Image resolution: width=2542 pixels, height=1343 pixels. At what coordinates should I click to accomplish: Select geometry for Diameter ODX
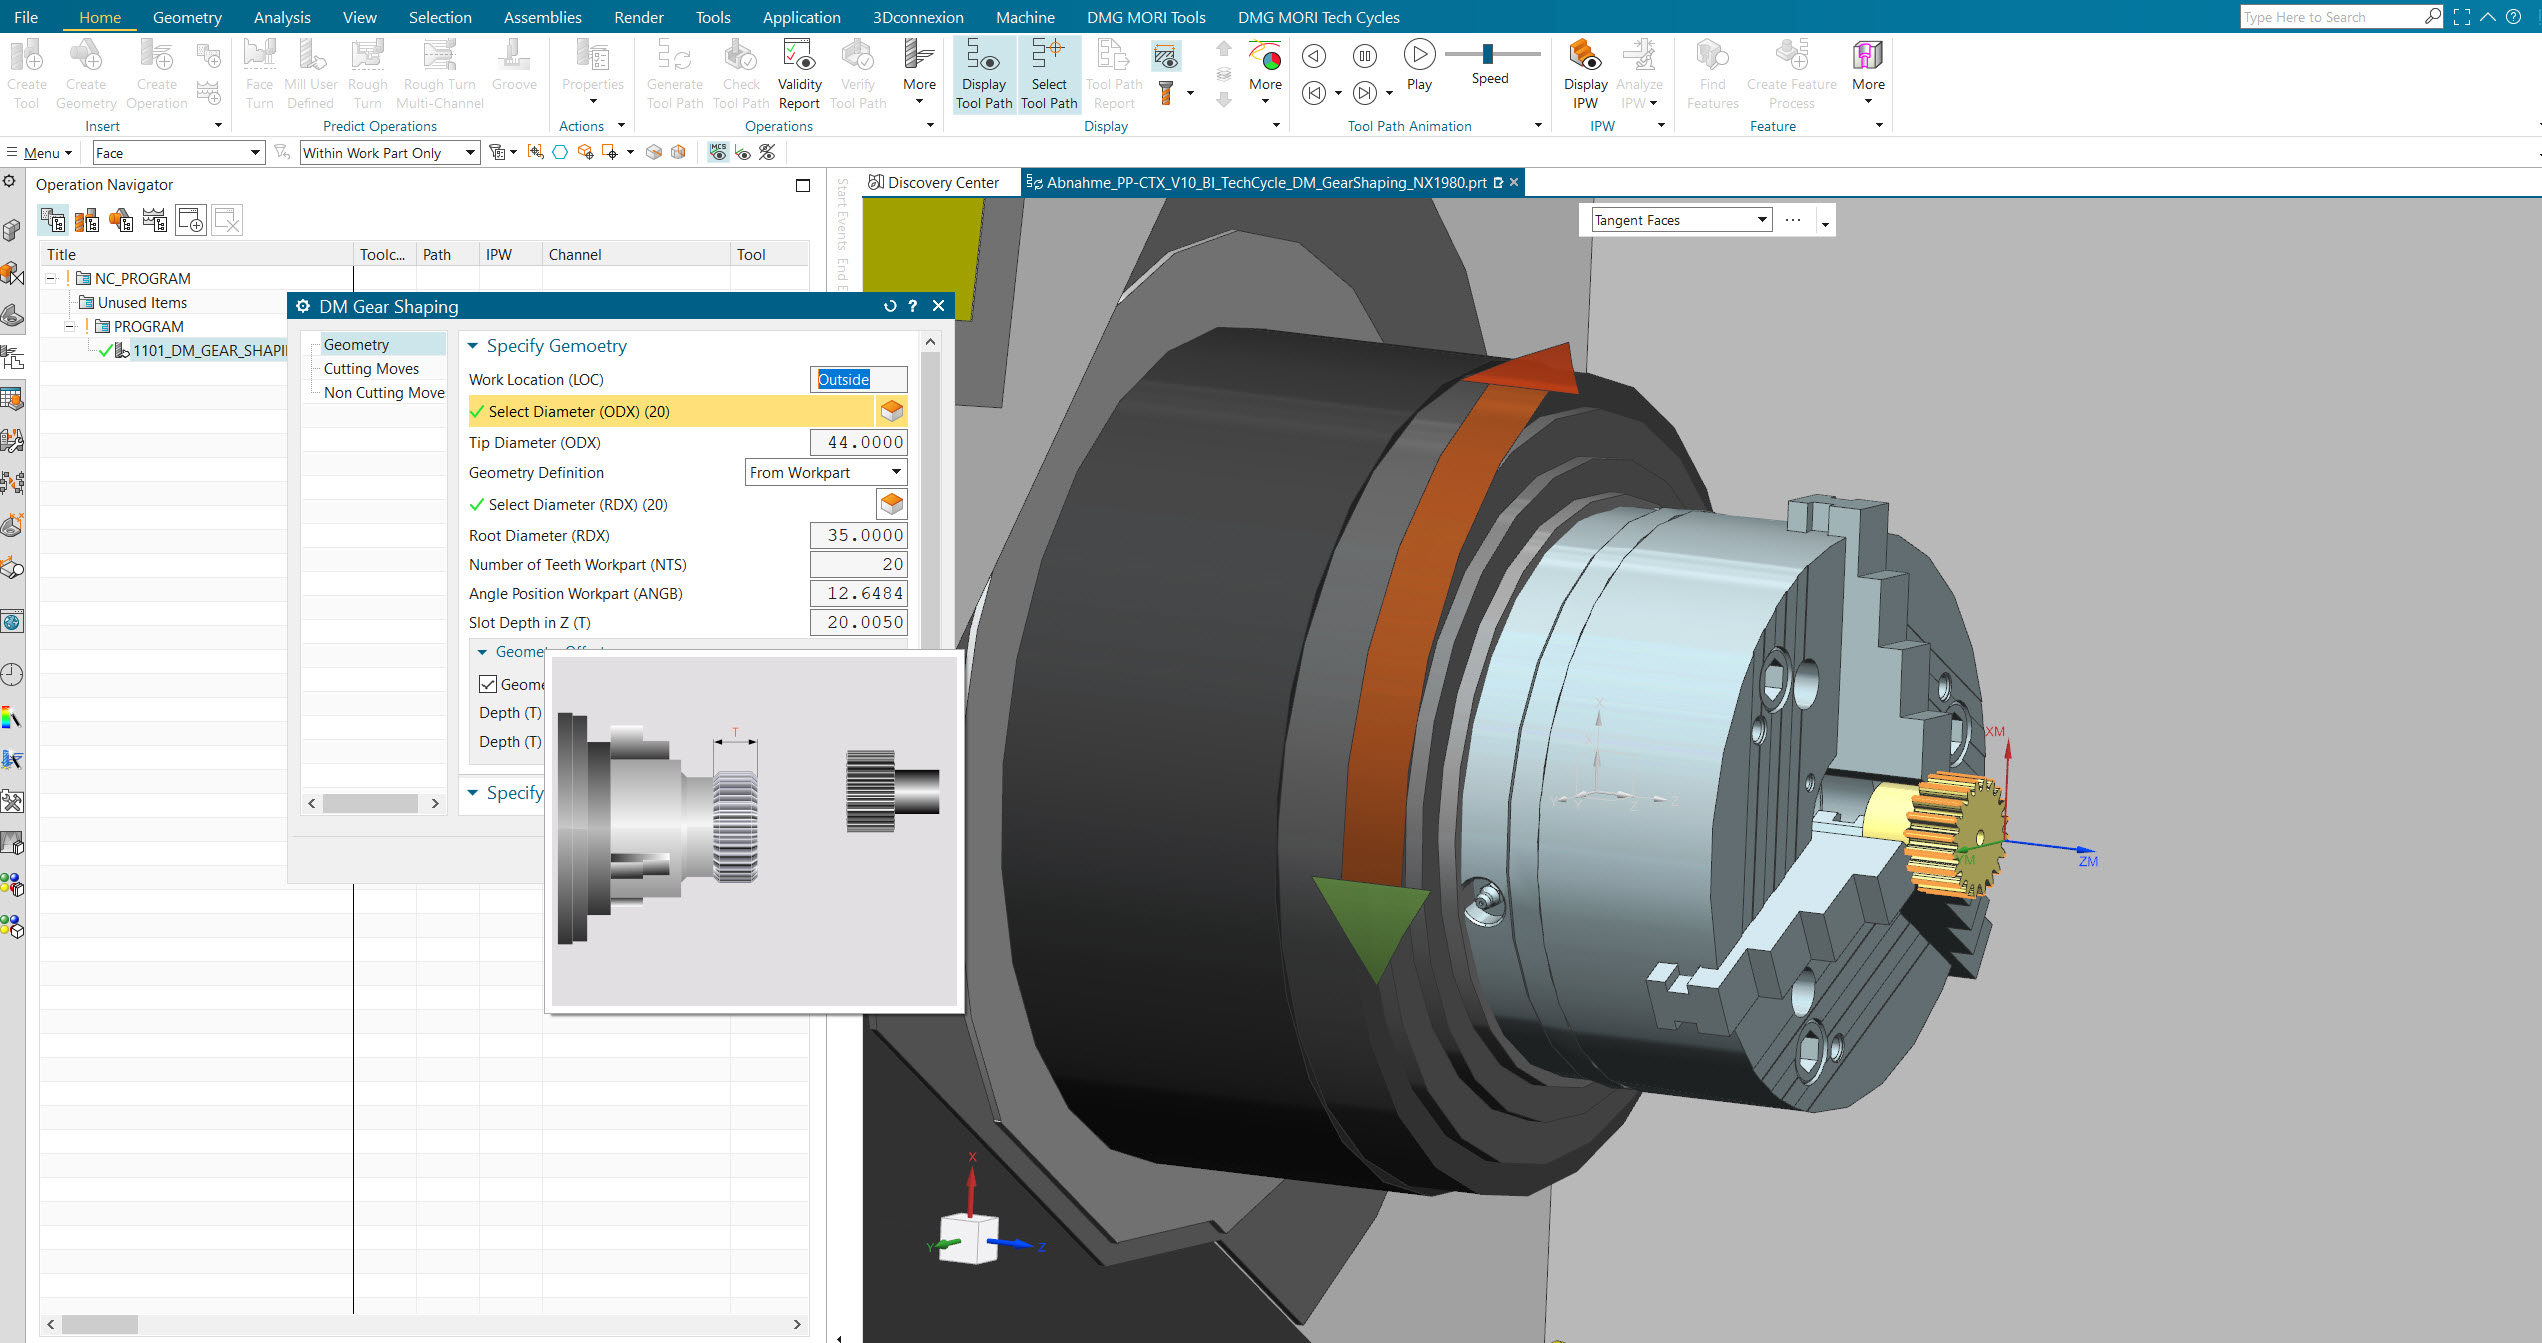[x=892, y=411]
